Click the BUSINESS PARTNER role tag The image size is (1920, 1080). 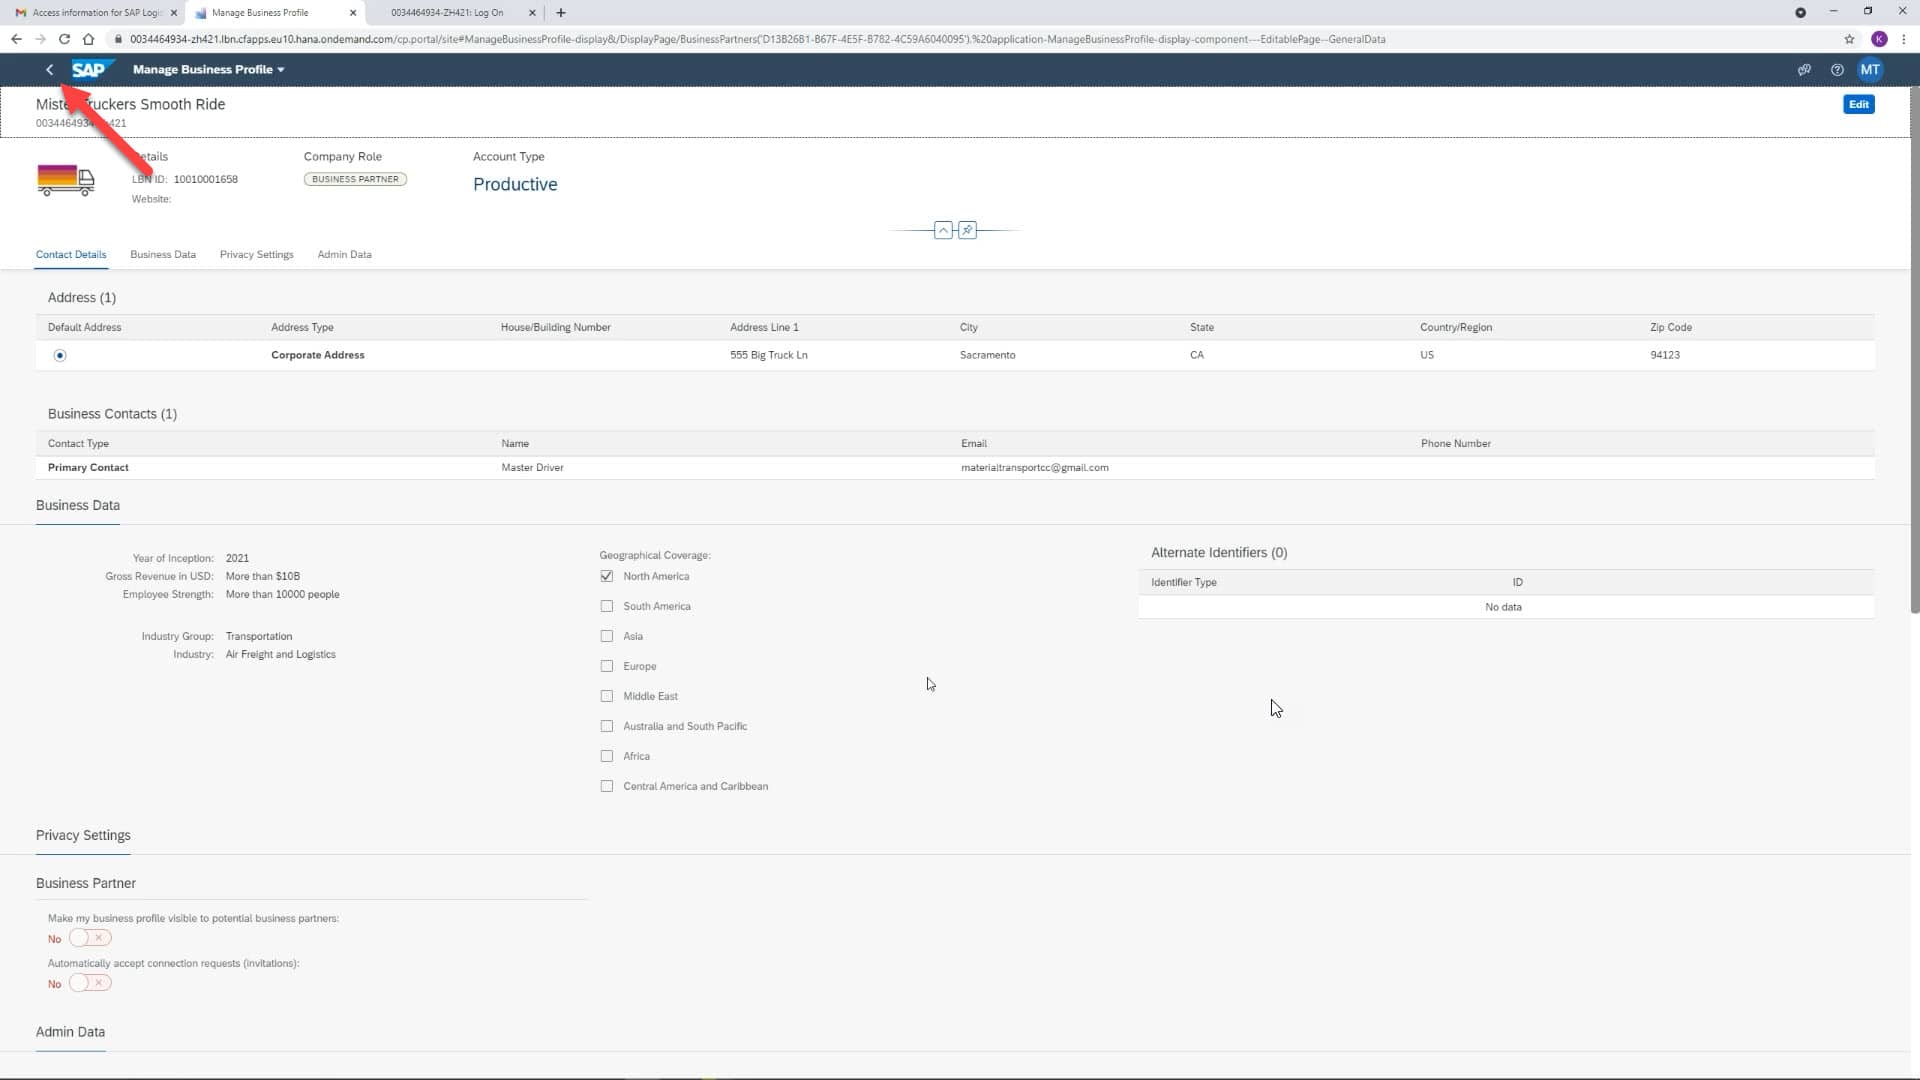point(355,180)
